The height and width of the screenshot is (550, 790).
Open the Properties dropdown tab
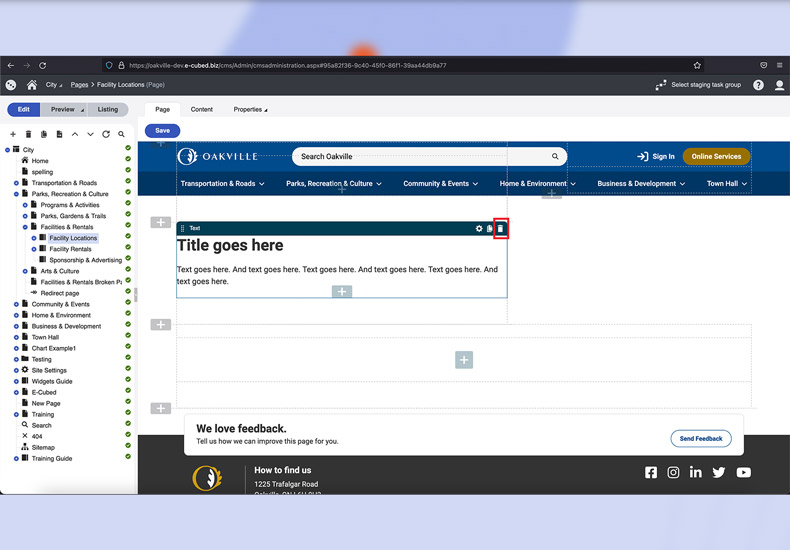point(250,109)
